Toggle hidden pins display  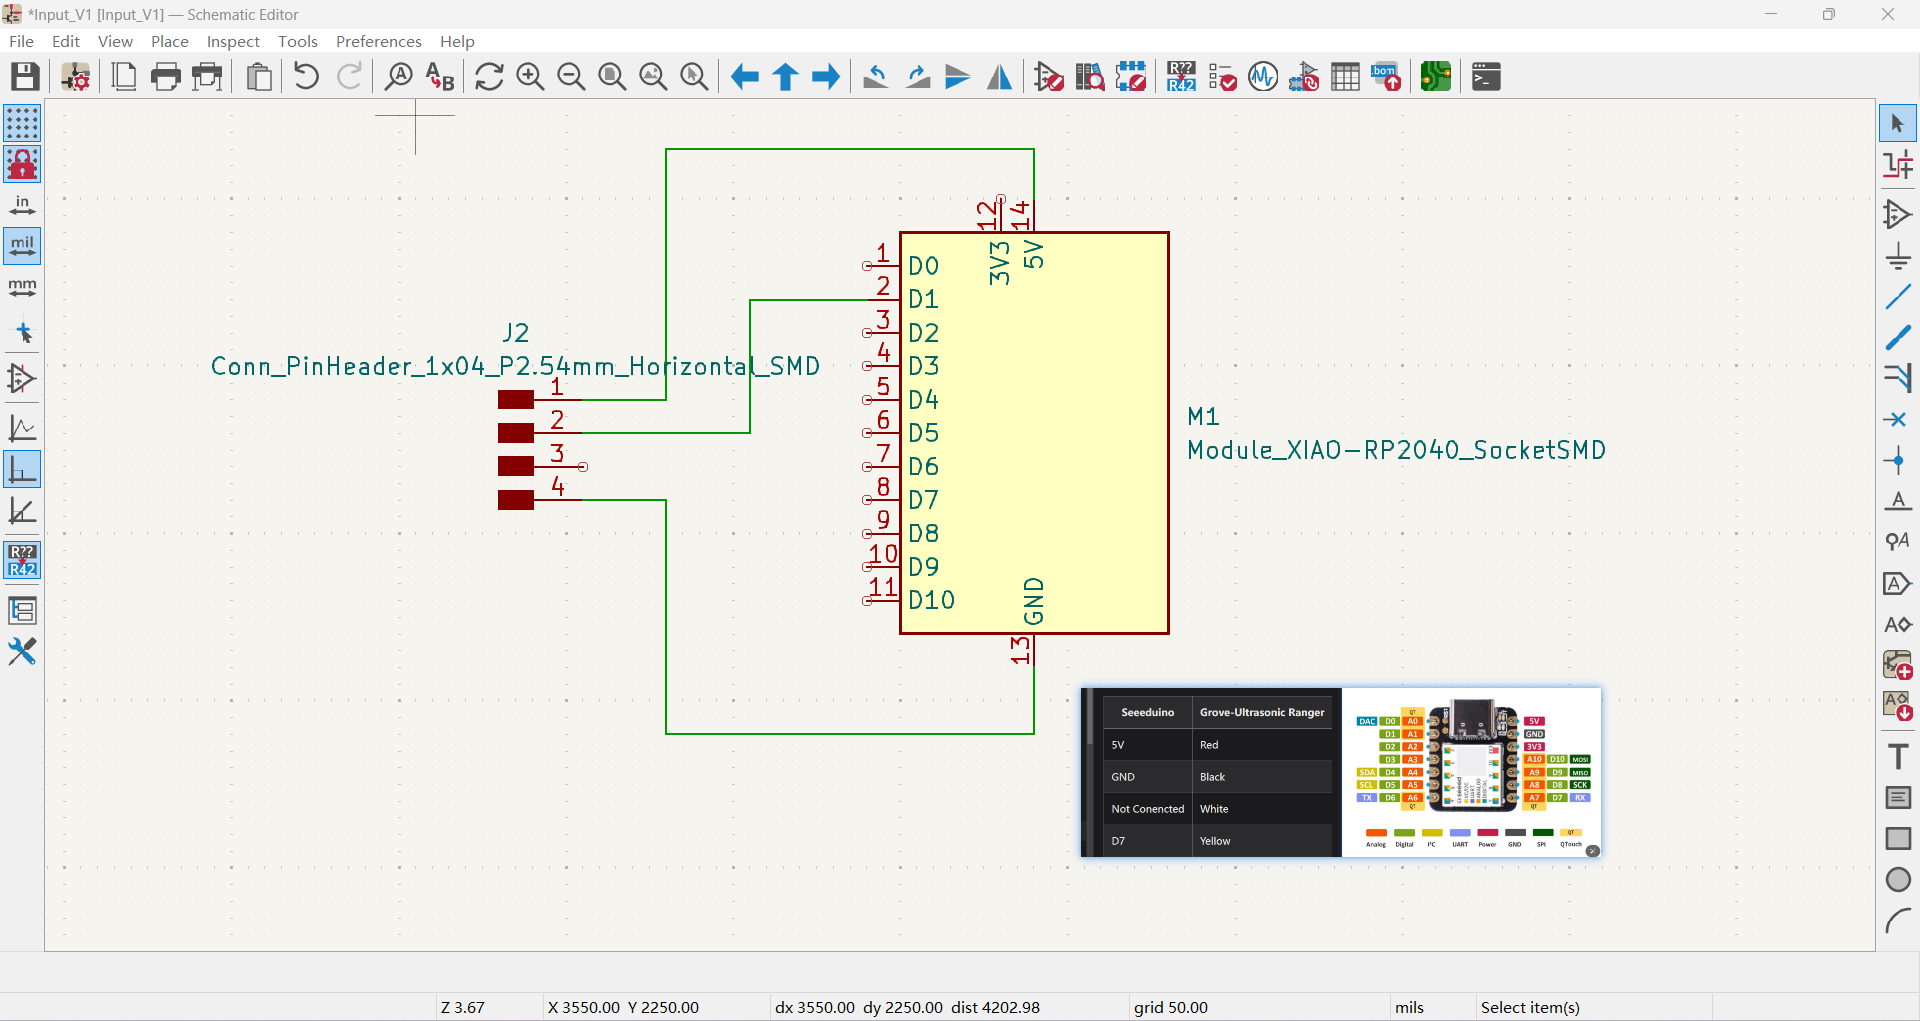[x=22, y=379]
